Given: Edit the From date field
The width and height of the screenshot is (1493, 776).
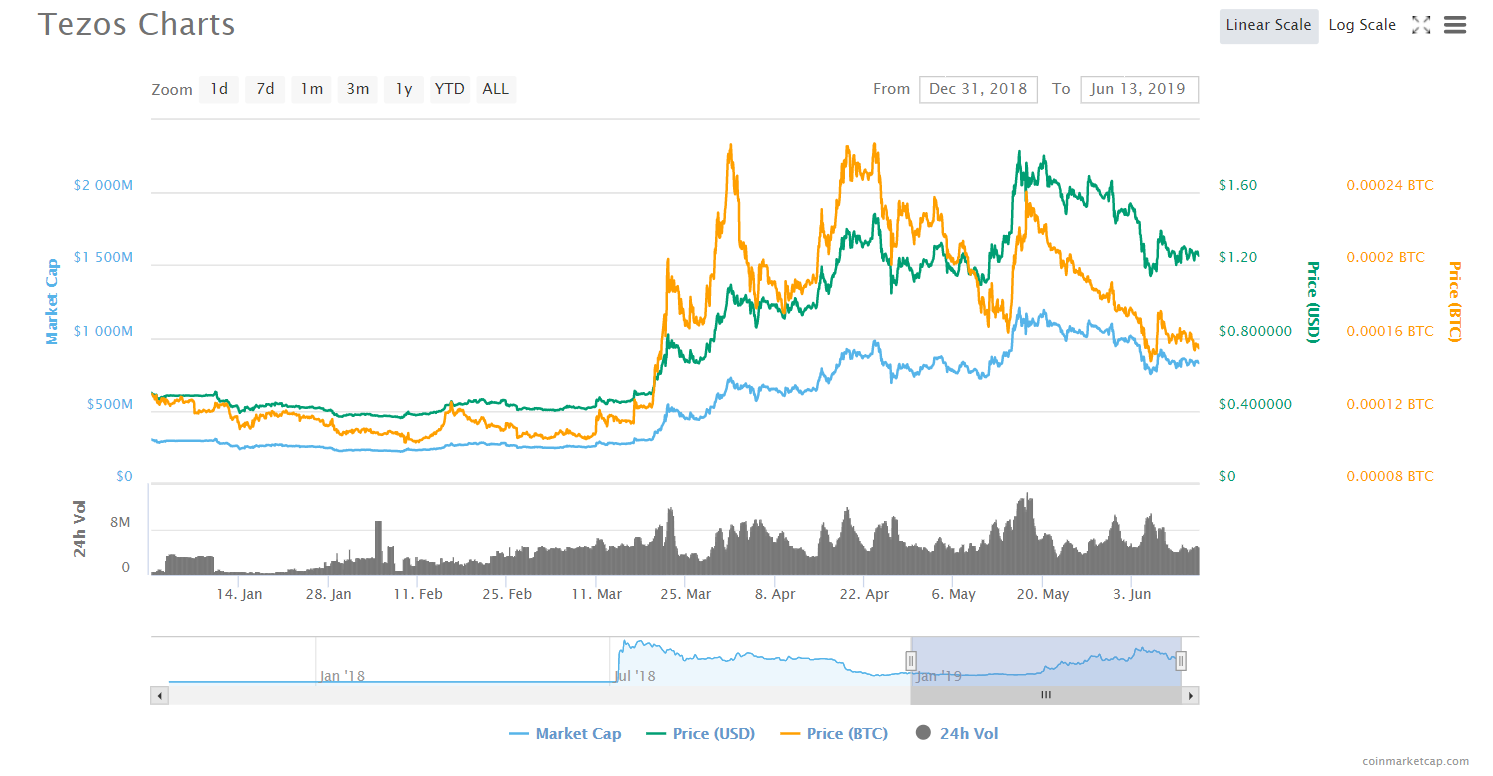Looking at the screenshot, I should tap(978, 89).
